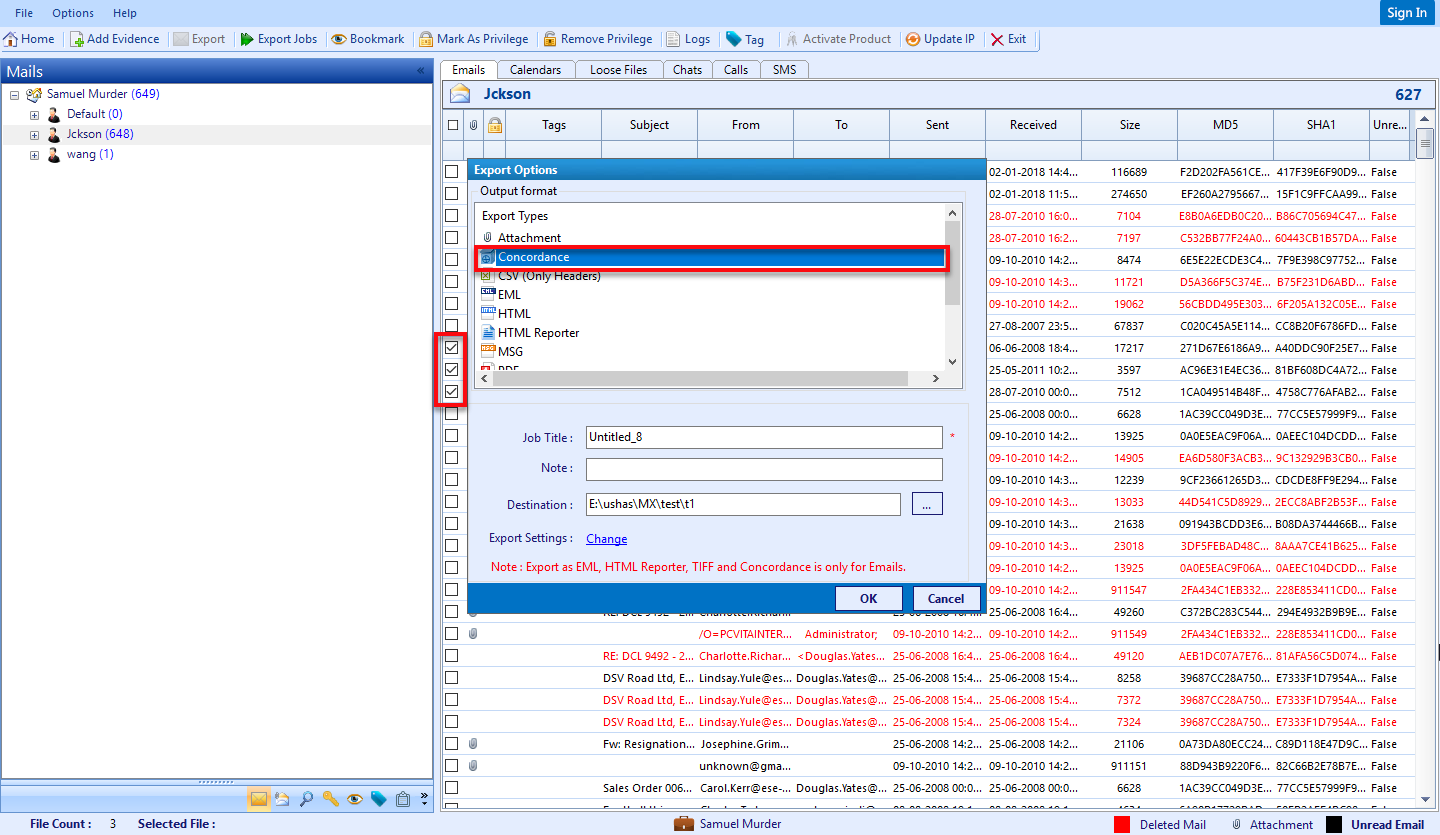Click the eye icon in Mails panel footer
Image resolution: width=1440 pixels, height=835 pixels.
[355, 799]
